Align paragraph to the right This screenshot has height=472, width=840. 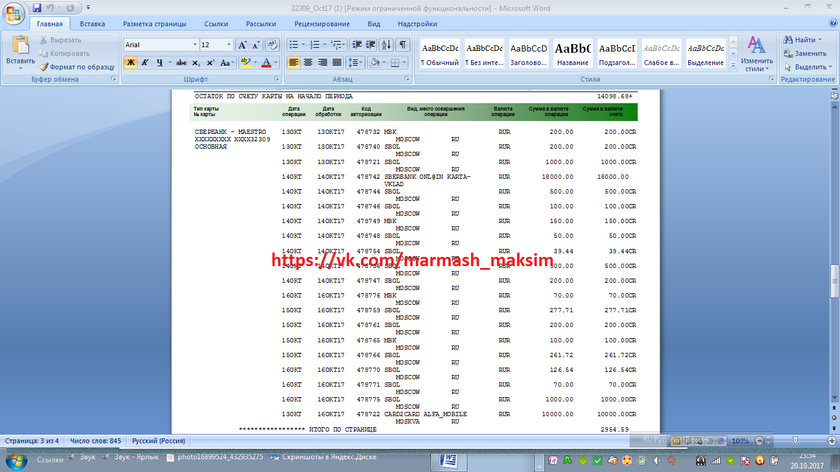[322, 63]
